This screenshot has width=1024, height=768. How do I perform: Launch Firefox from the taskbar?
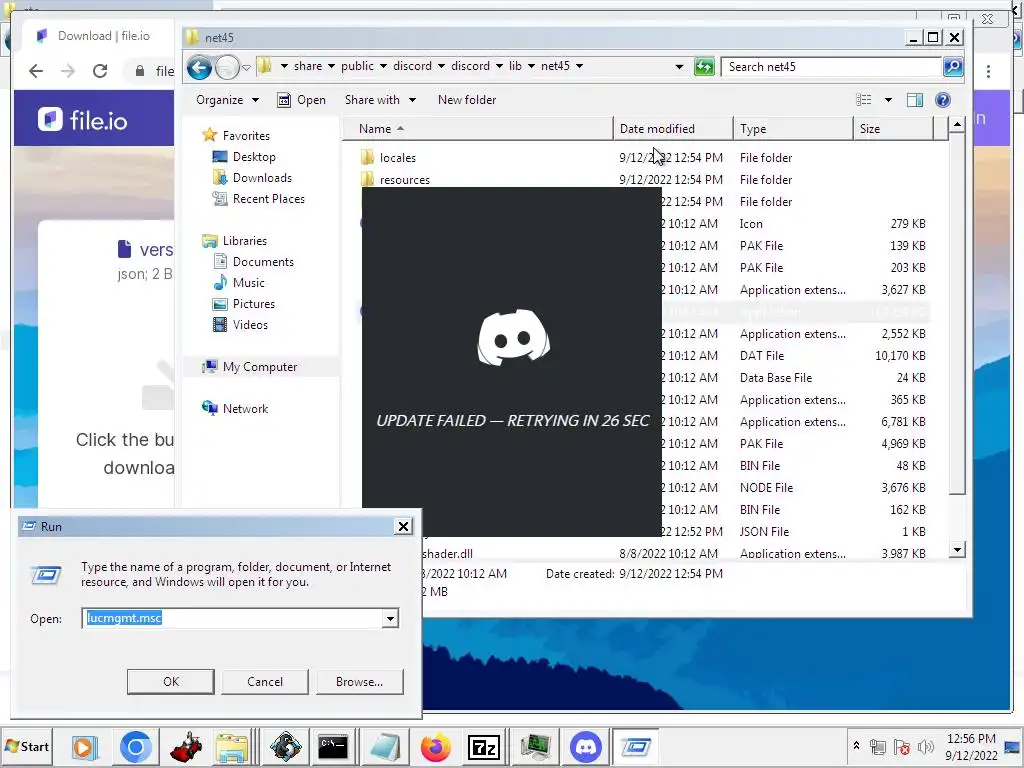[x=436, y=746]
